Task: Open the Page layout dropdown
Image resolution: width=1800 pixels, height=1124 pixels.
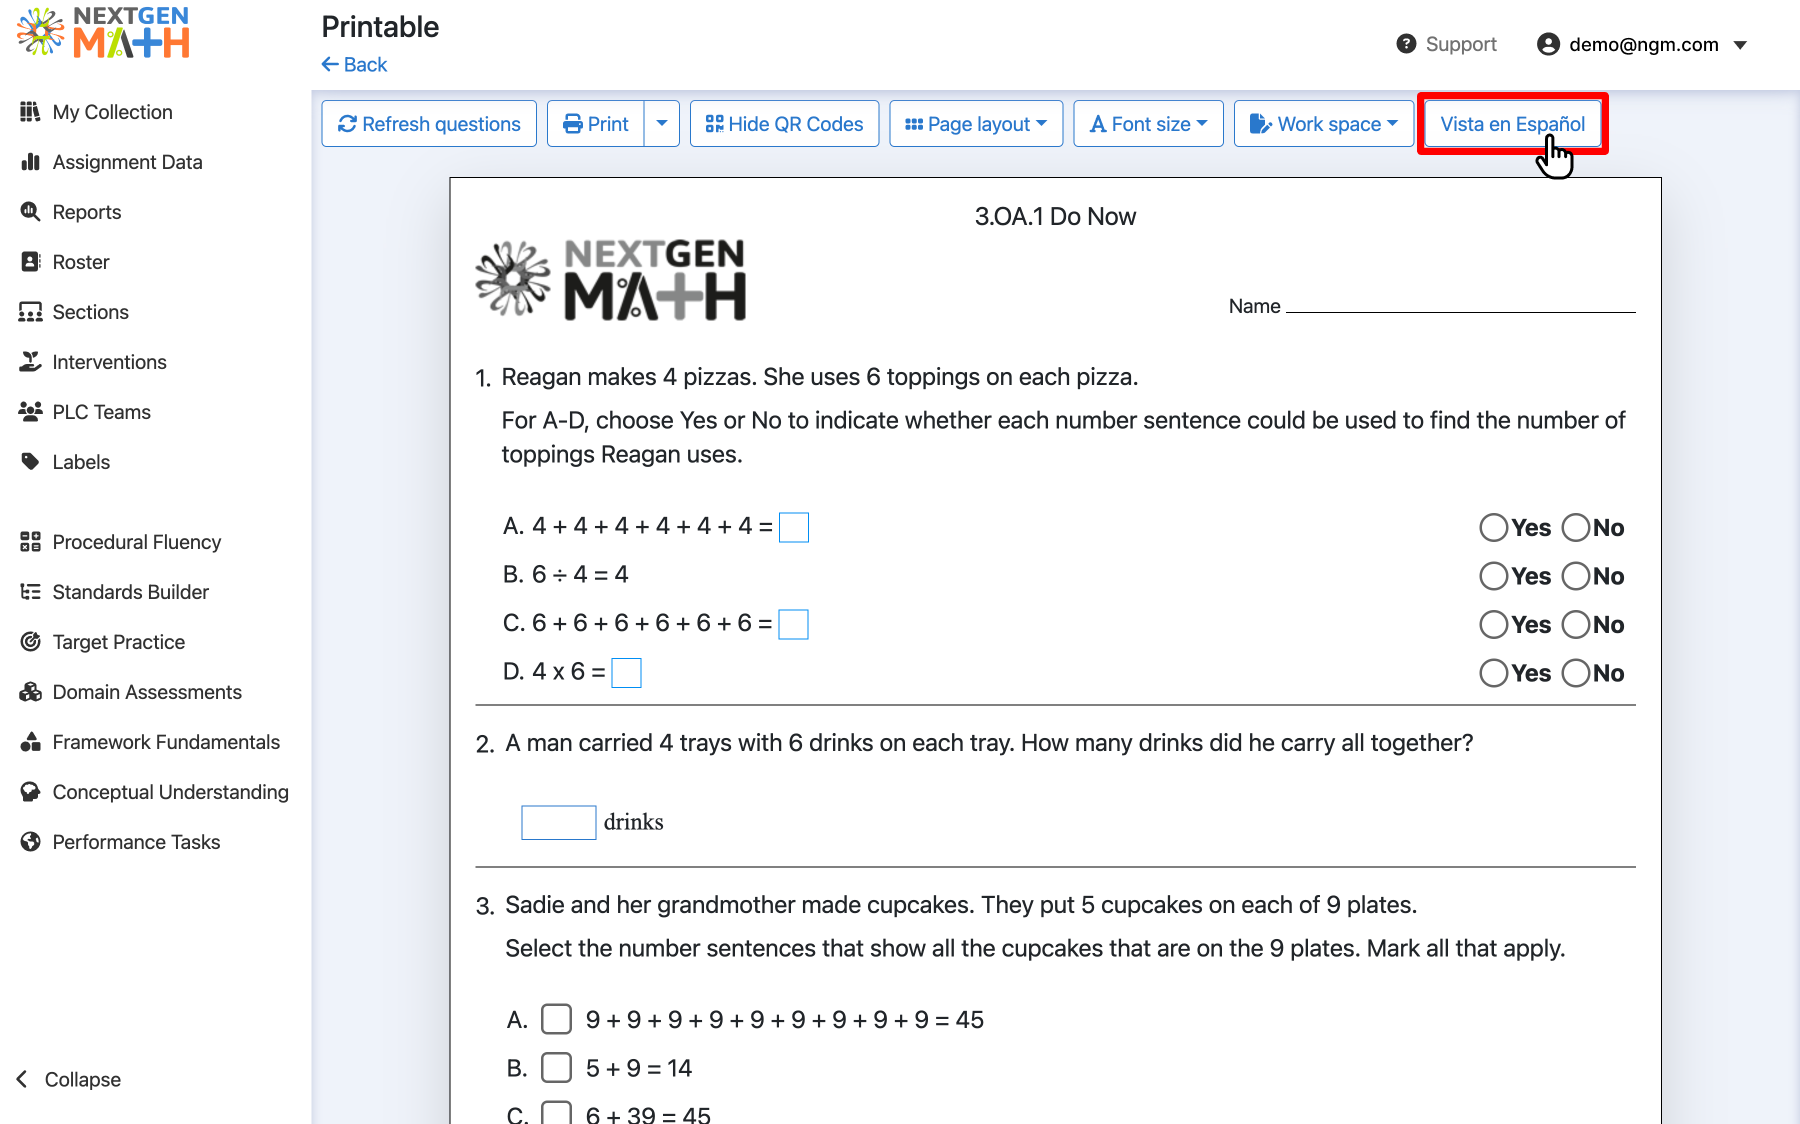Action: tap(975, 123)
